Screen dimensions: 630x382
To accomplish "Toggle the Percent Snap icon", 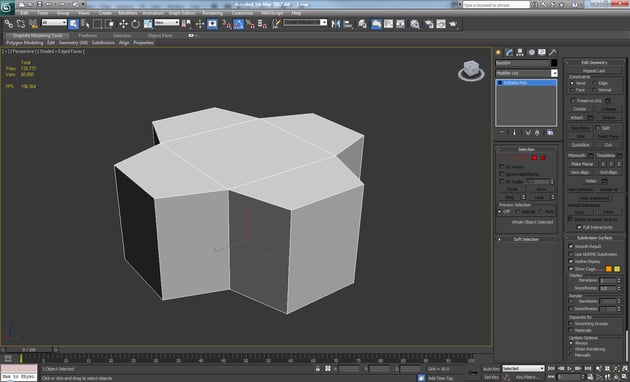I will 251,24.
